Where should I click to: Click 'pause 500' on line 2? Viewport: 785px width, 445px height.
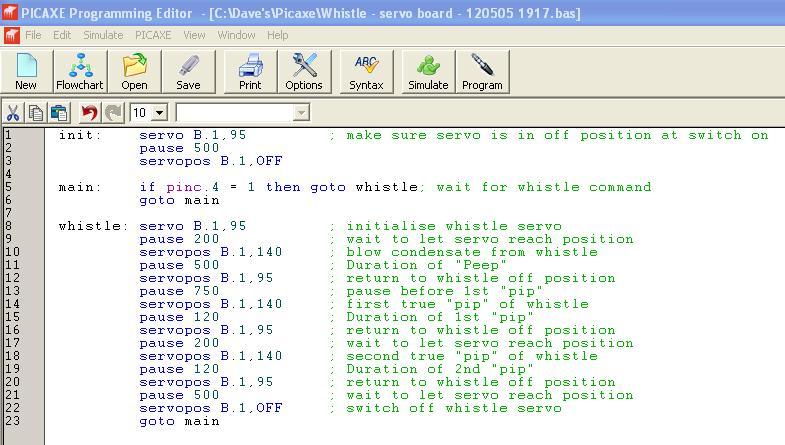coord(179,148)
